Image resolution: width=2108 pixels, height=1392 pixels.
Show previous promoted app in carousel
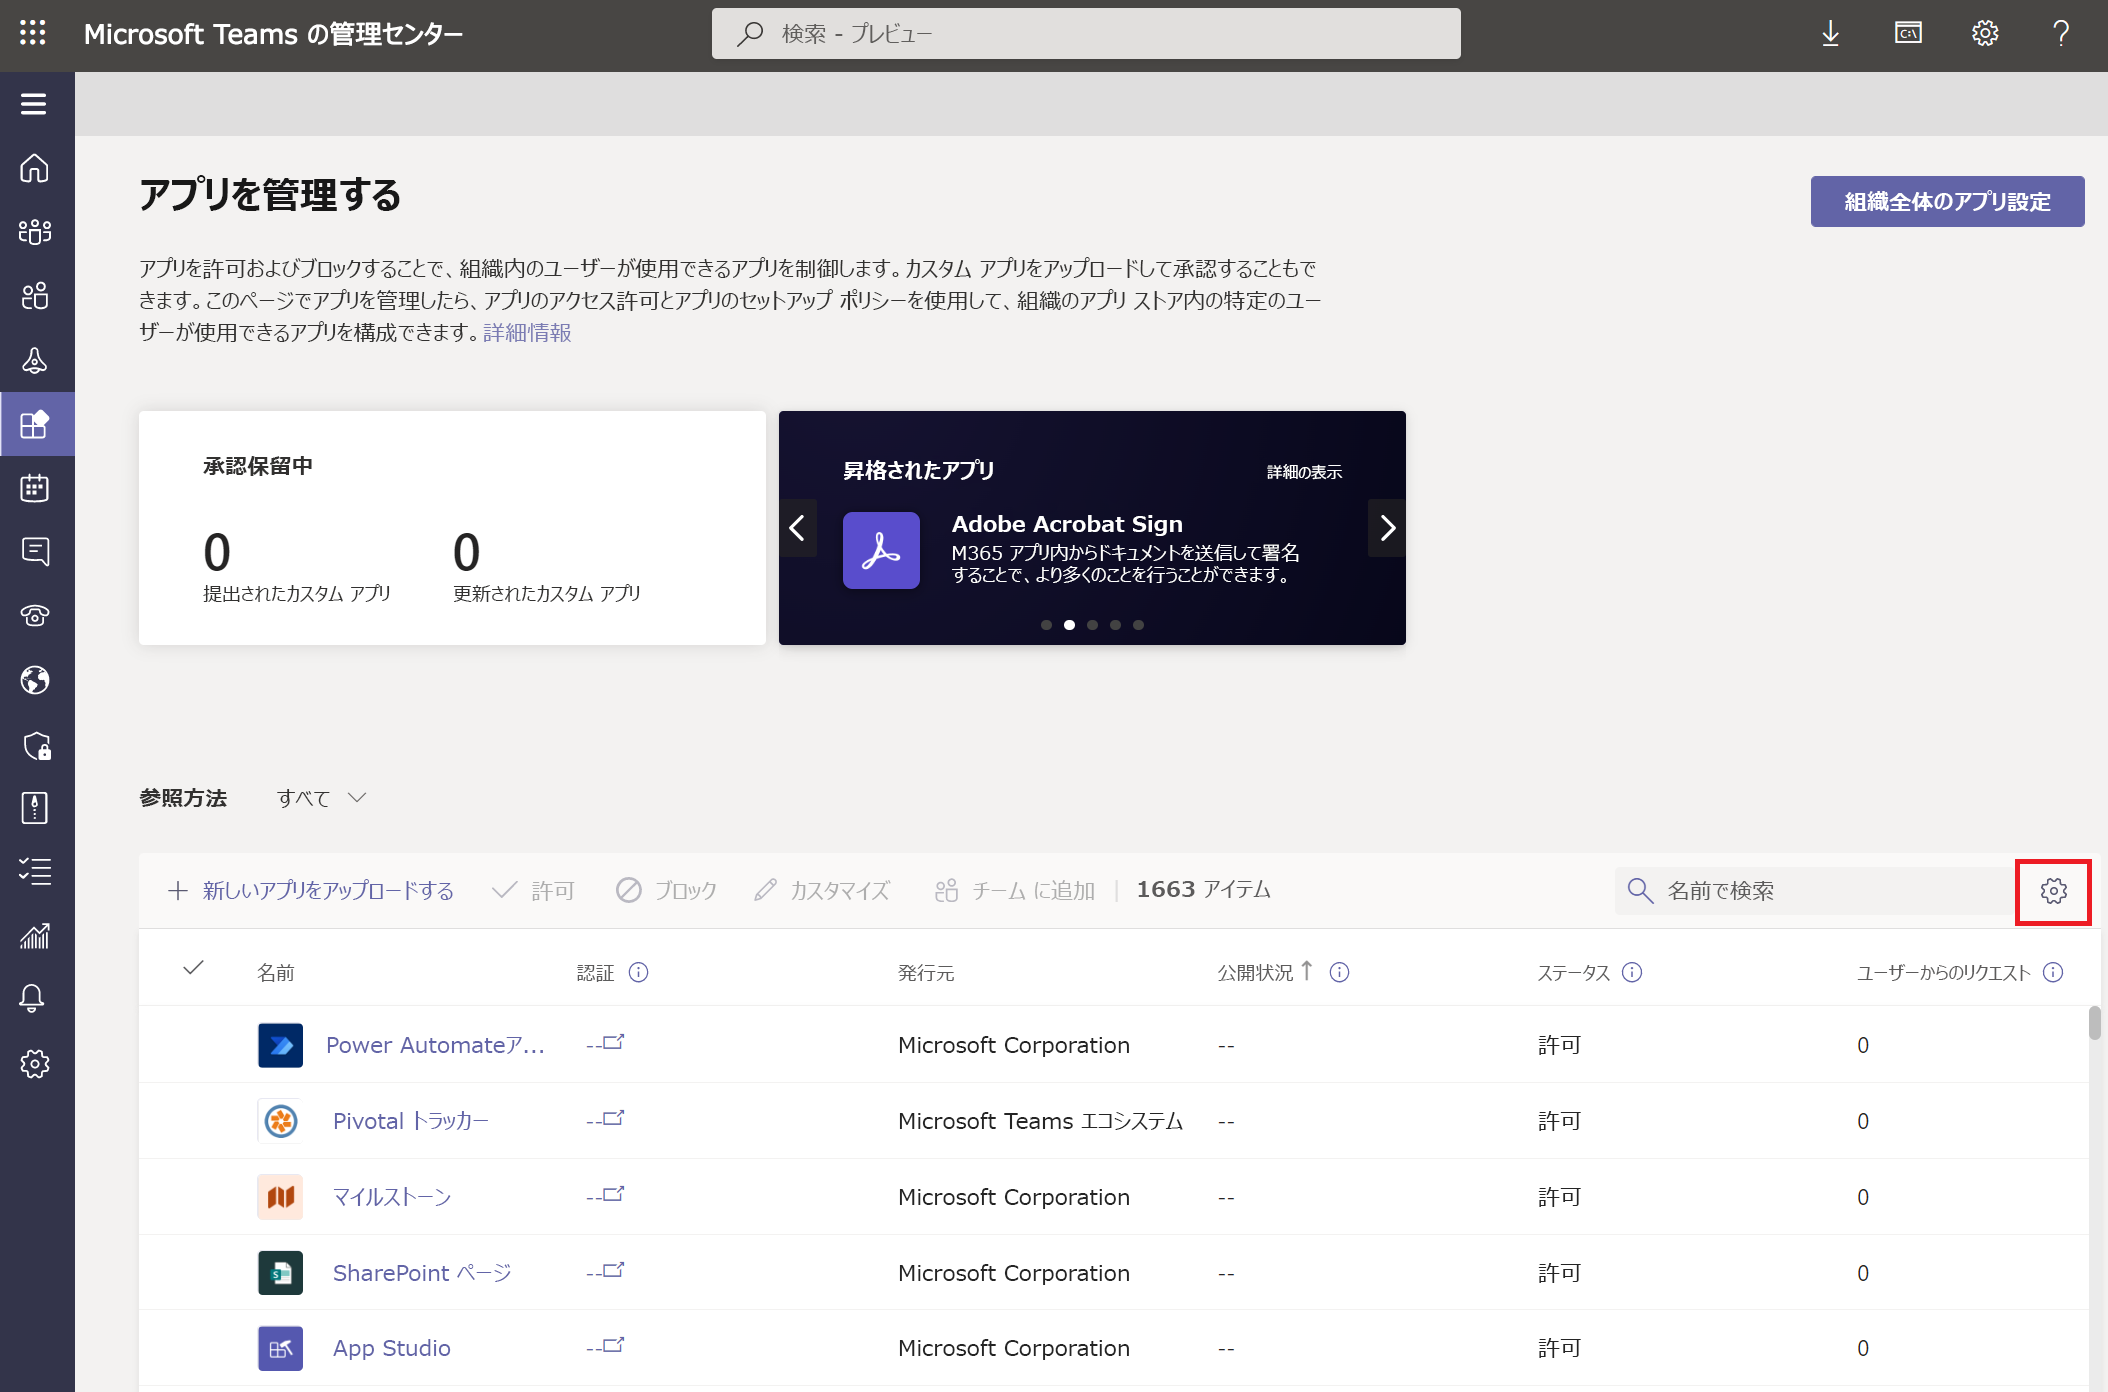point(798,528)
